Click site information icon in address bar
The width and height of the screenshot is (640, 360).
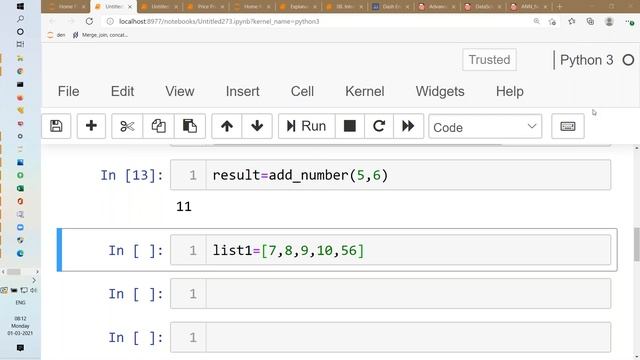click(x=110, y=21)
